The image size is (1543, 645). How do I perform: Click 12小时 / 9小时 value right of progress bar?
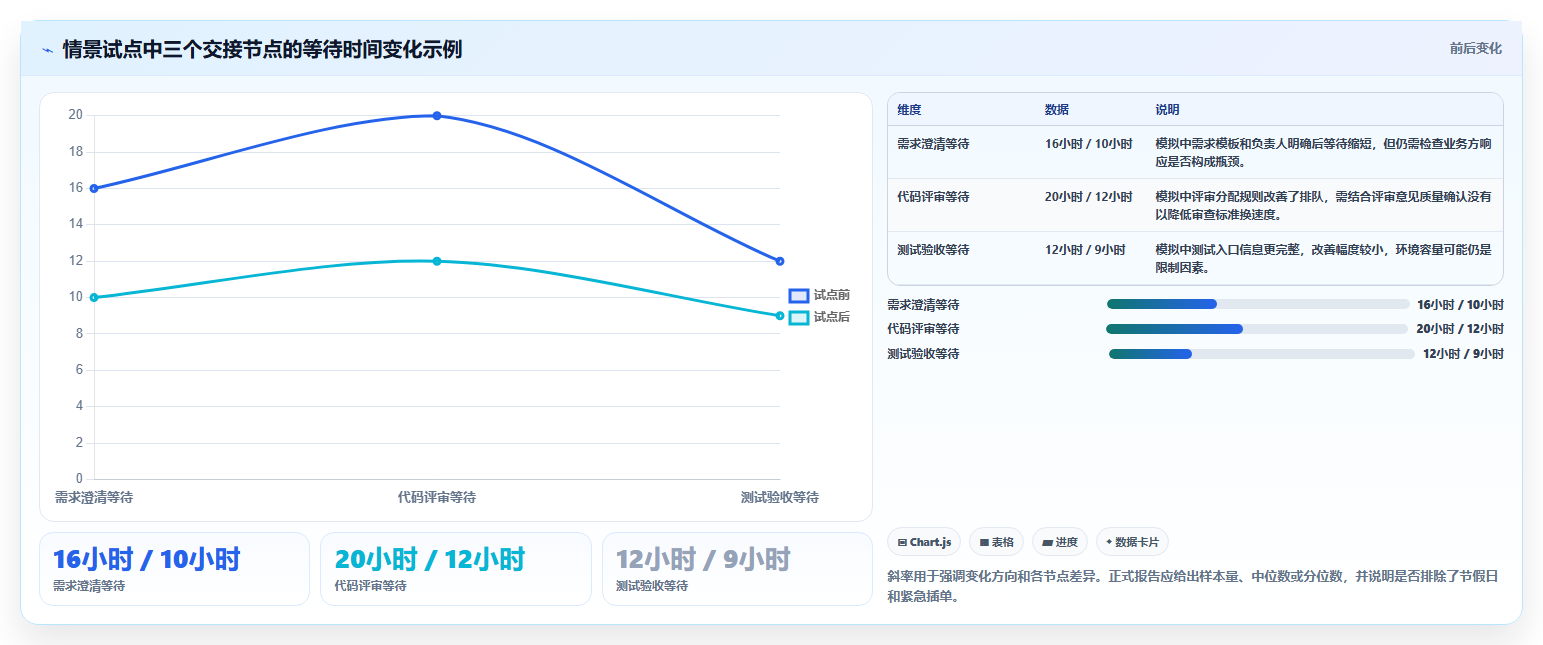pos(1463,354)
